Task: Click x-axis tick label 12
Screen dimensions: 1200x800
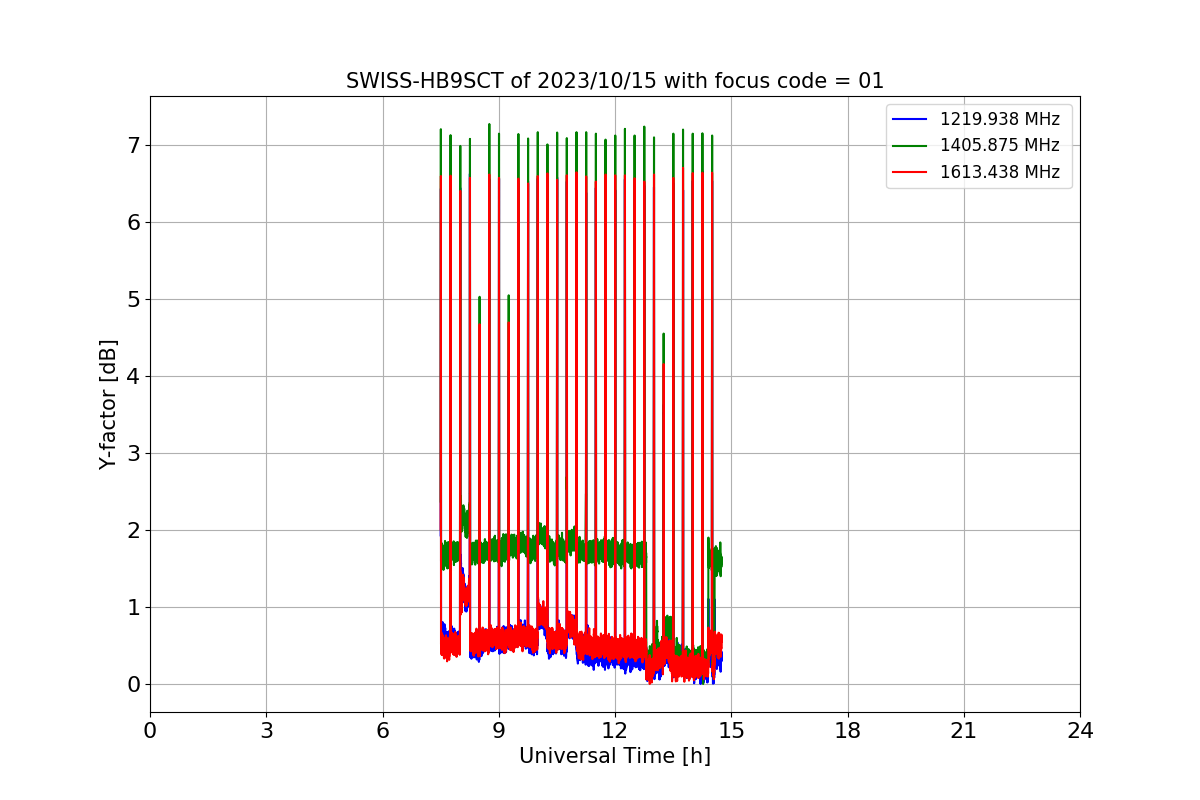Action: tap(615, 731)
